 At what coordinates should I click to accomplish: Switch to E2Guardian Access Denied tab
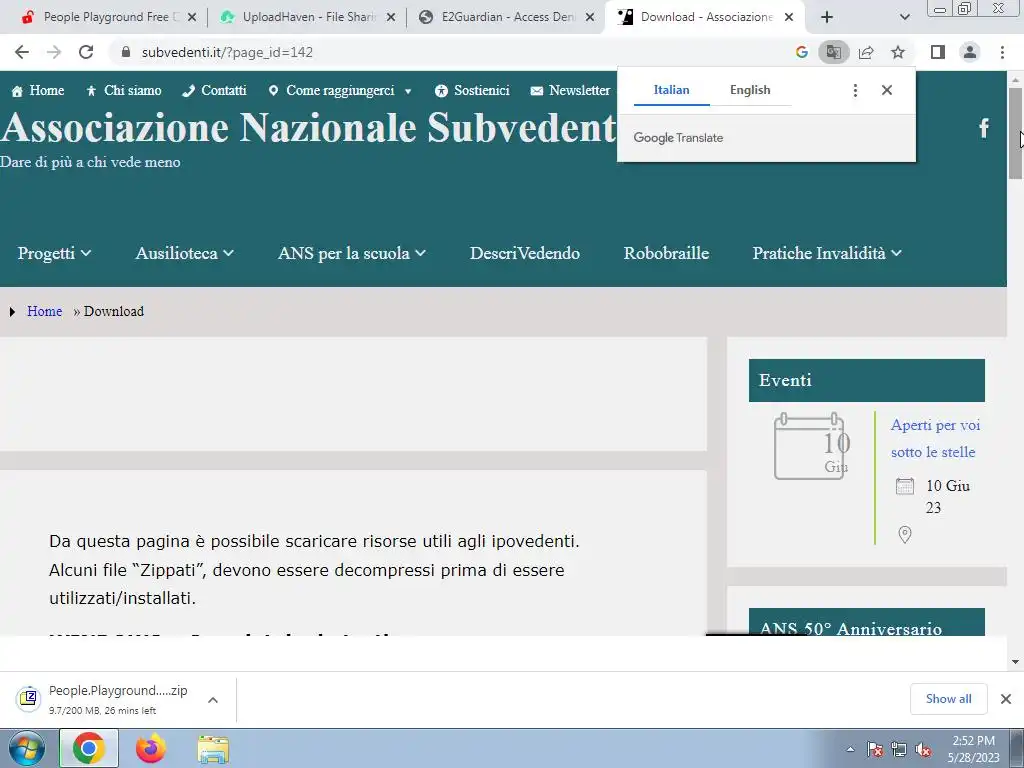[x=506, y=17]
